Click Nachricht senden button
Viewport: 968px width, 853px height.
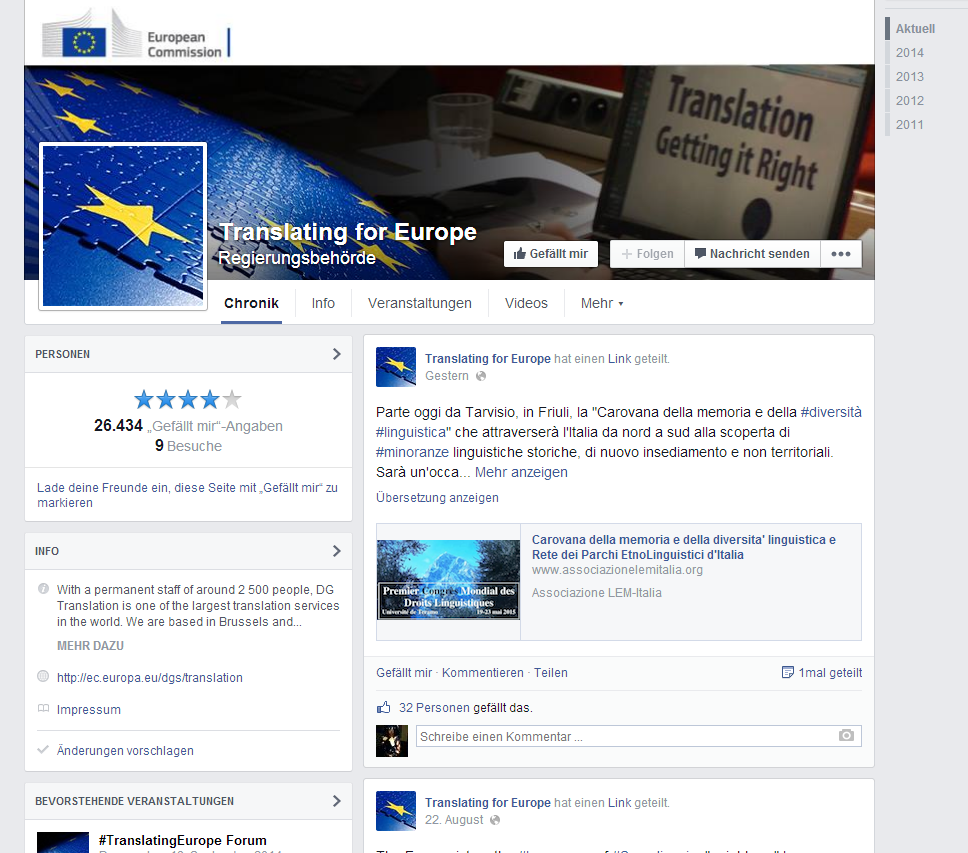(752, 254)
